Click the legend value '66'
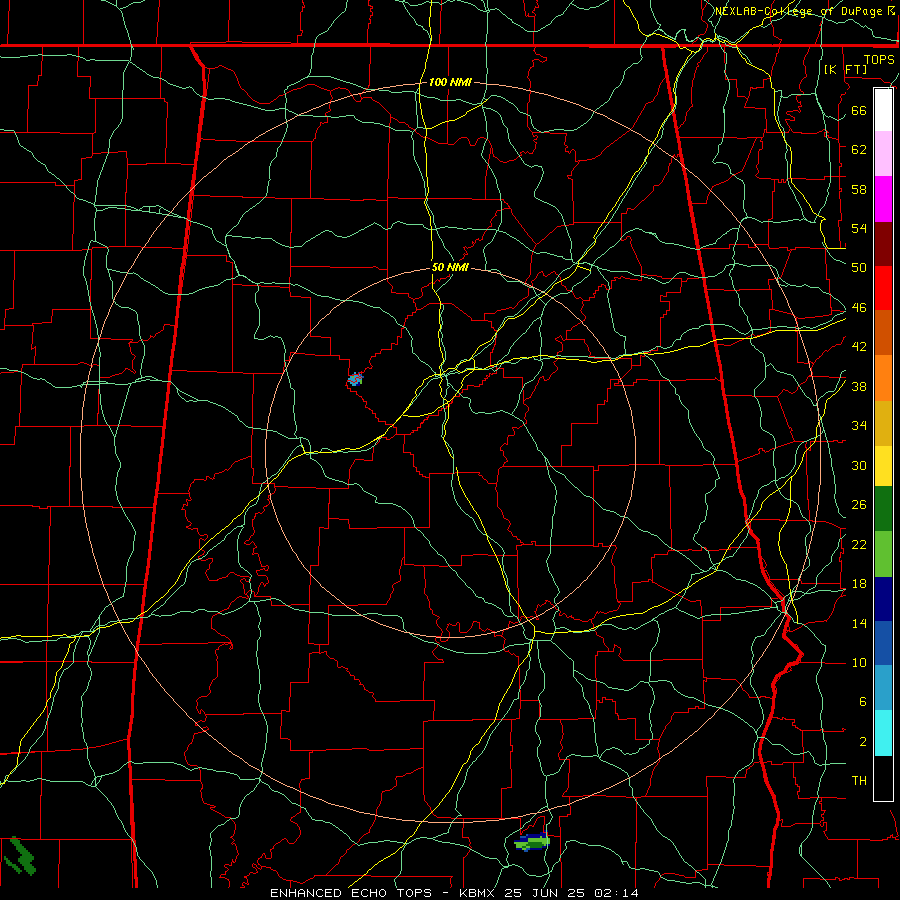This screenshot has width=900, height=900. click(859, 110)
